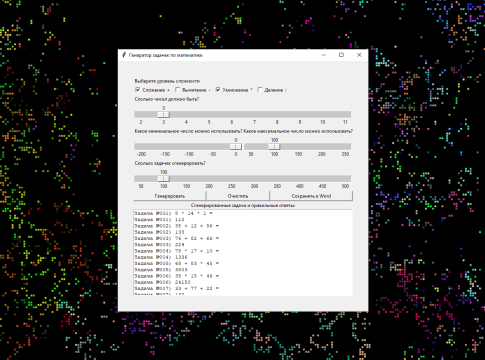The width and height of the screenshot is (485, 360).
Task: Close the math task generator window
Action: (359, 55)
